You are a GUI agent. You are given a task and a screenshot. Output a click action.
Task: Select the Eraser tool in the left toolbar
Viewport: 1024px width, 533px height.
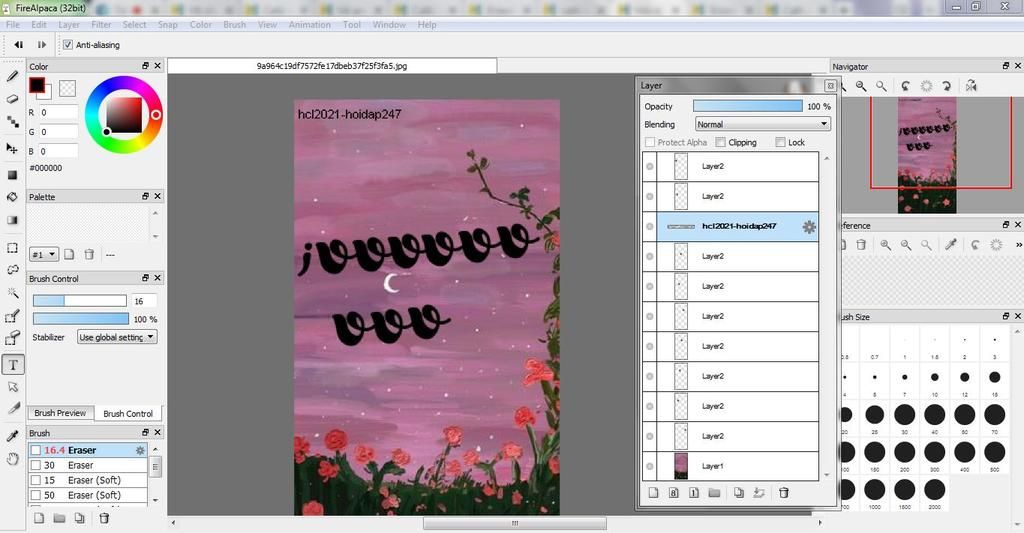pos(12,99)
